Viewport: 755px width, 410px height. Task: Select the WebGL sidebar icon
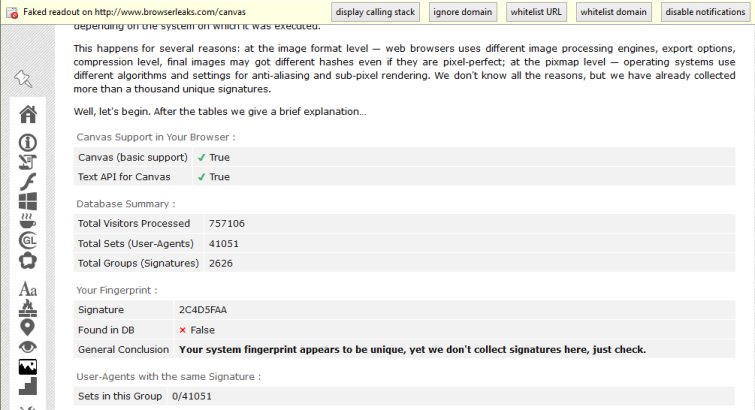coord(28,240)
